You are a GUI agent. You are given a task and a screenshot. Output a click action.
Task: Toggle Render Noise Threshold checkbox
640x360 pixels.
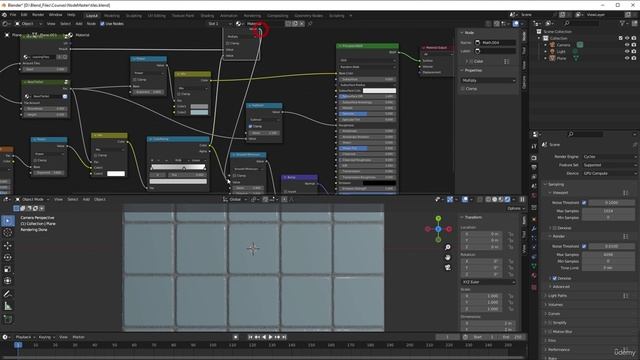point(584,246)
